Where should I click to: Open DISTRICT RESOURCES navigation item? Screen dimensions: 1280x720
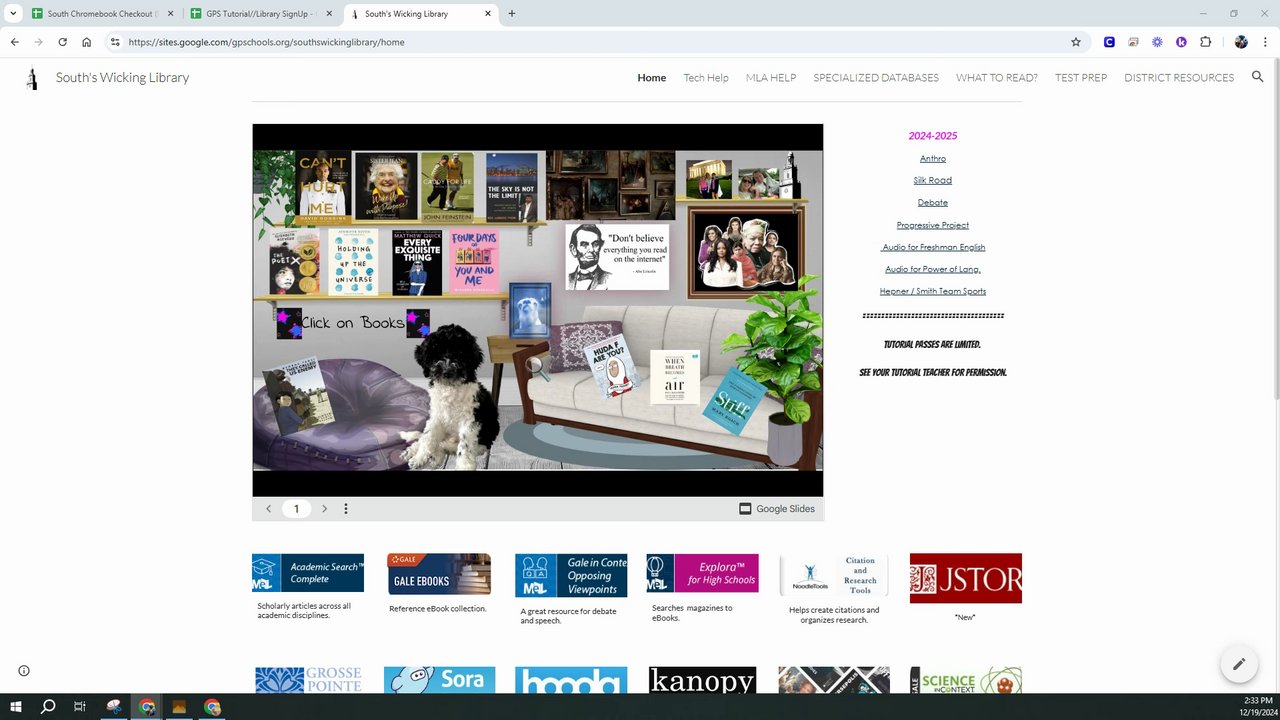click(x=1179, y=78)
